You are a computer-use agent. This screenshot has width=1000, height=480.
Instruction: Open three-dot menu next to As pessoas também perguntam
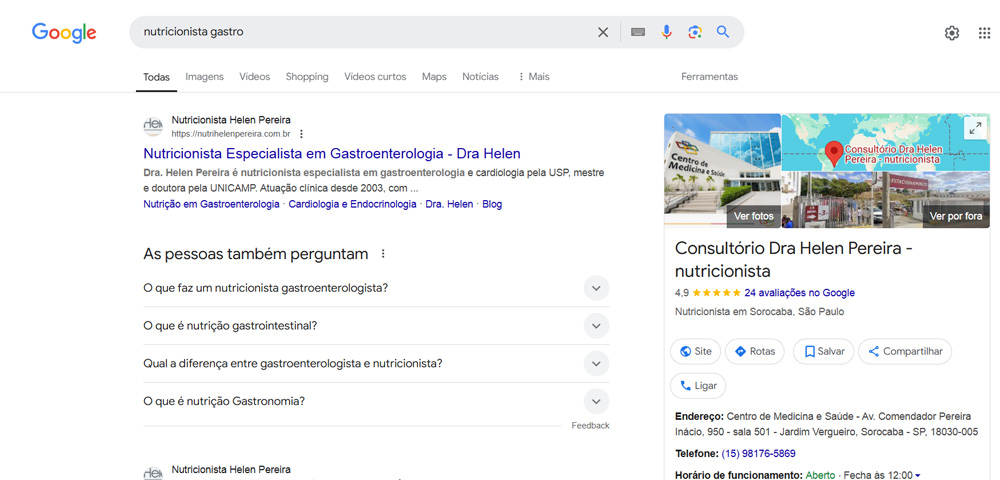coord(383,254)
